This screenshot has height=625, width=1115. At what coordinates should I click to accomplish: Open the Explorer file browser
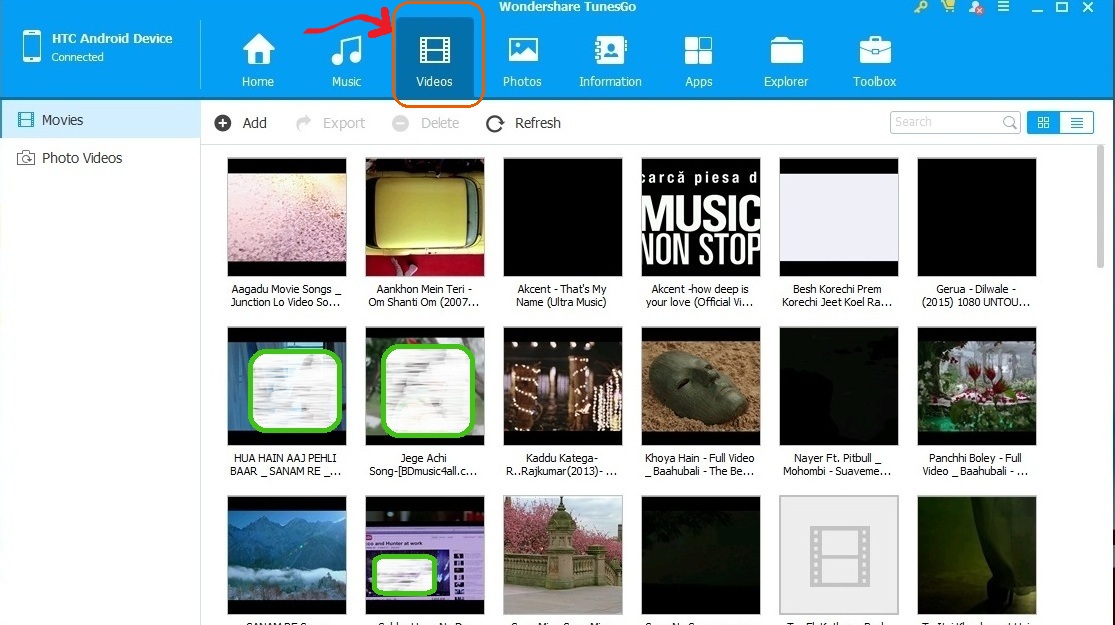click(786, 60)
